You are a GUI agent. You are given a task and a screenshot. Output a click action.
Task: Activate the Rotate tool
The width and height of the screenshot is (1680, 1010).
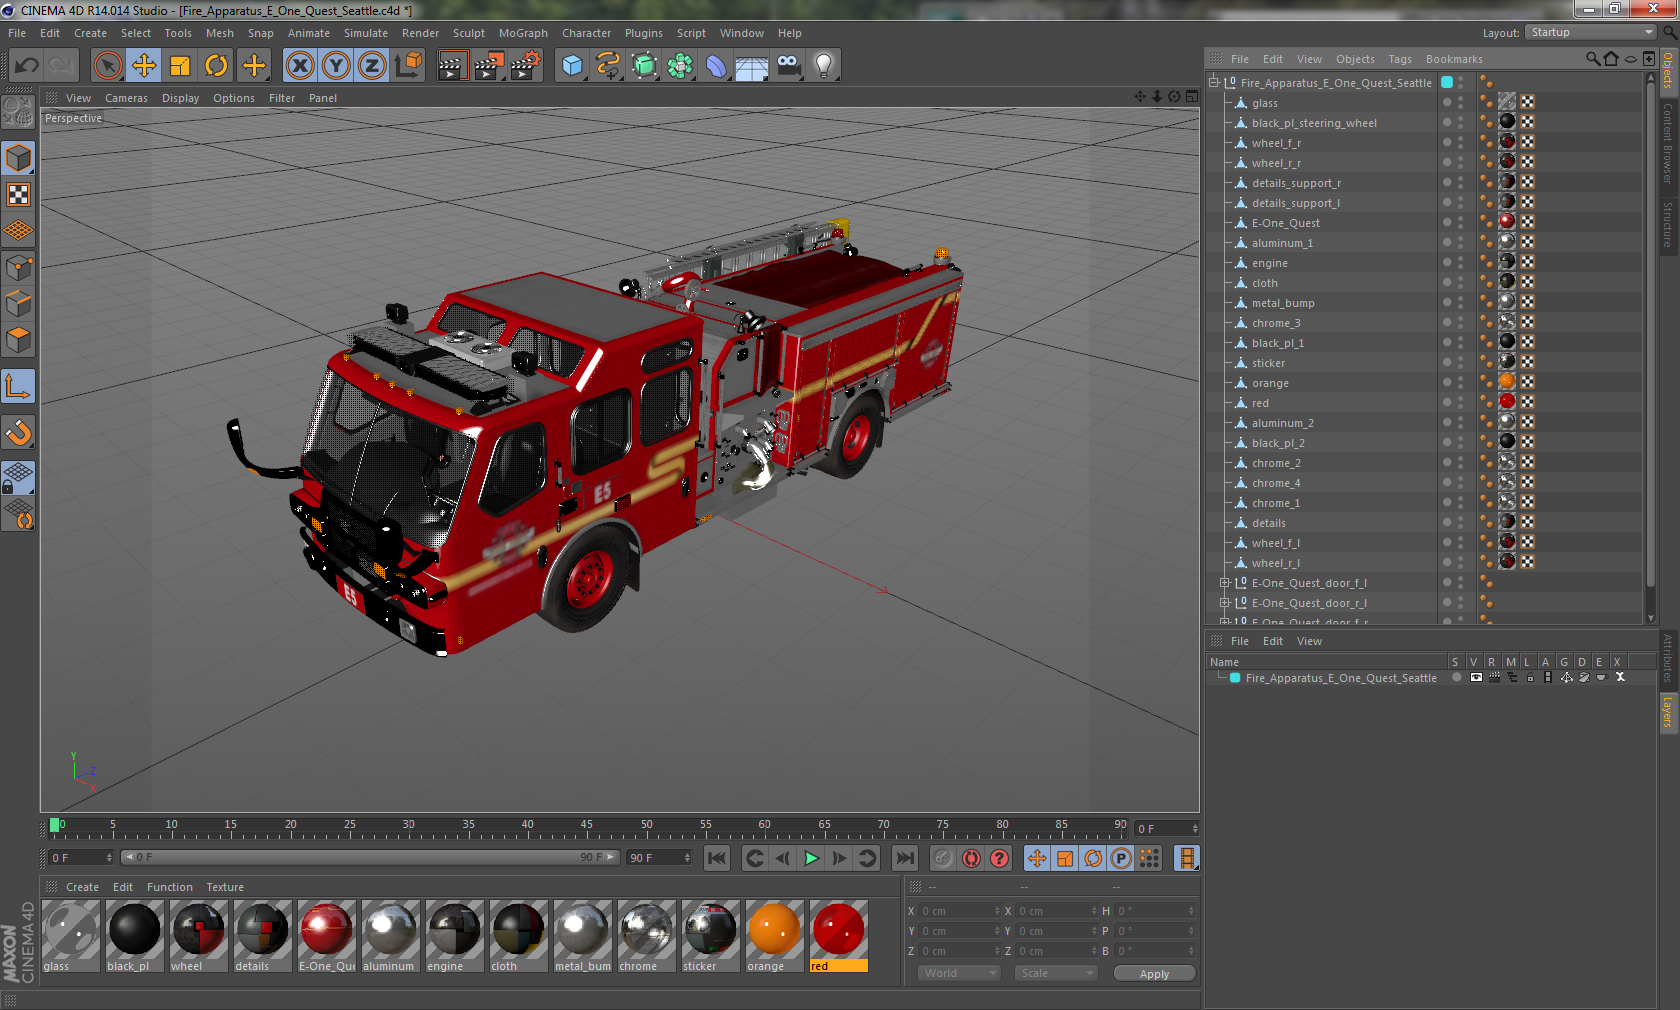216,66
